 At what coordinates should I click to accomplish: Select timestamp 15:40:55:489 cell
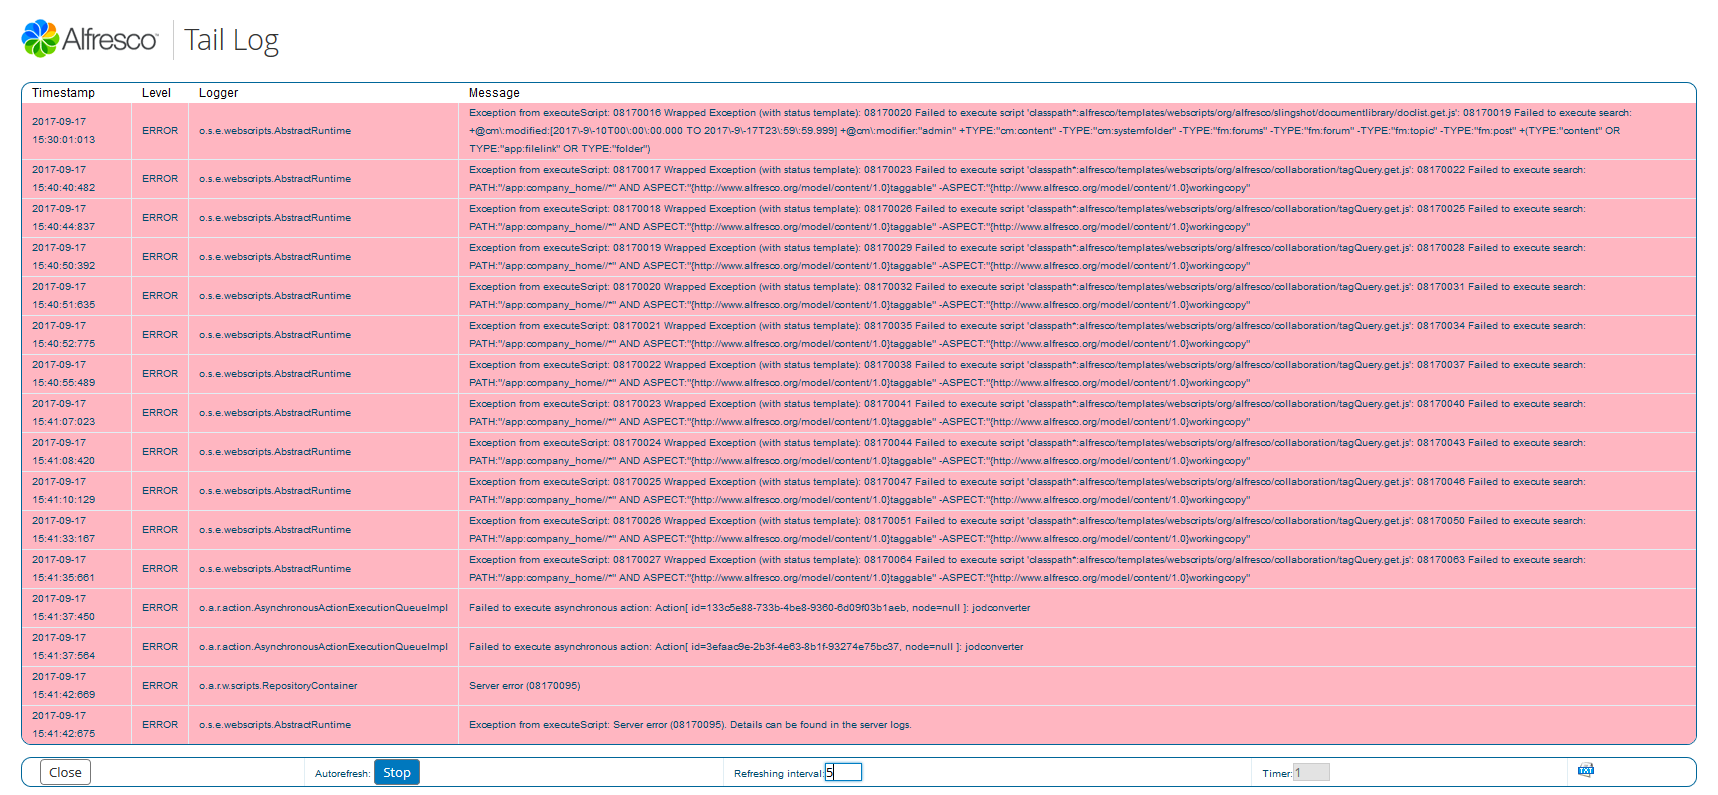coord(77,374)
